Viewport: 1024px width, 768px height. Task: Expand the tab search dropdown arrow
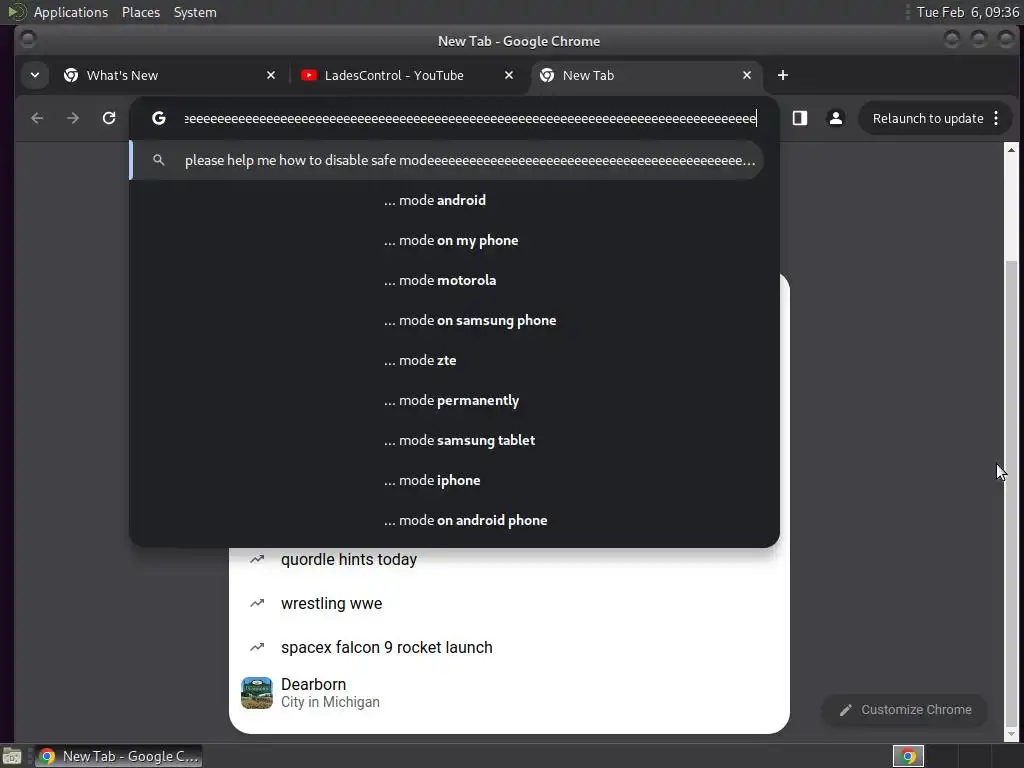point(35,75)
